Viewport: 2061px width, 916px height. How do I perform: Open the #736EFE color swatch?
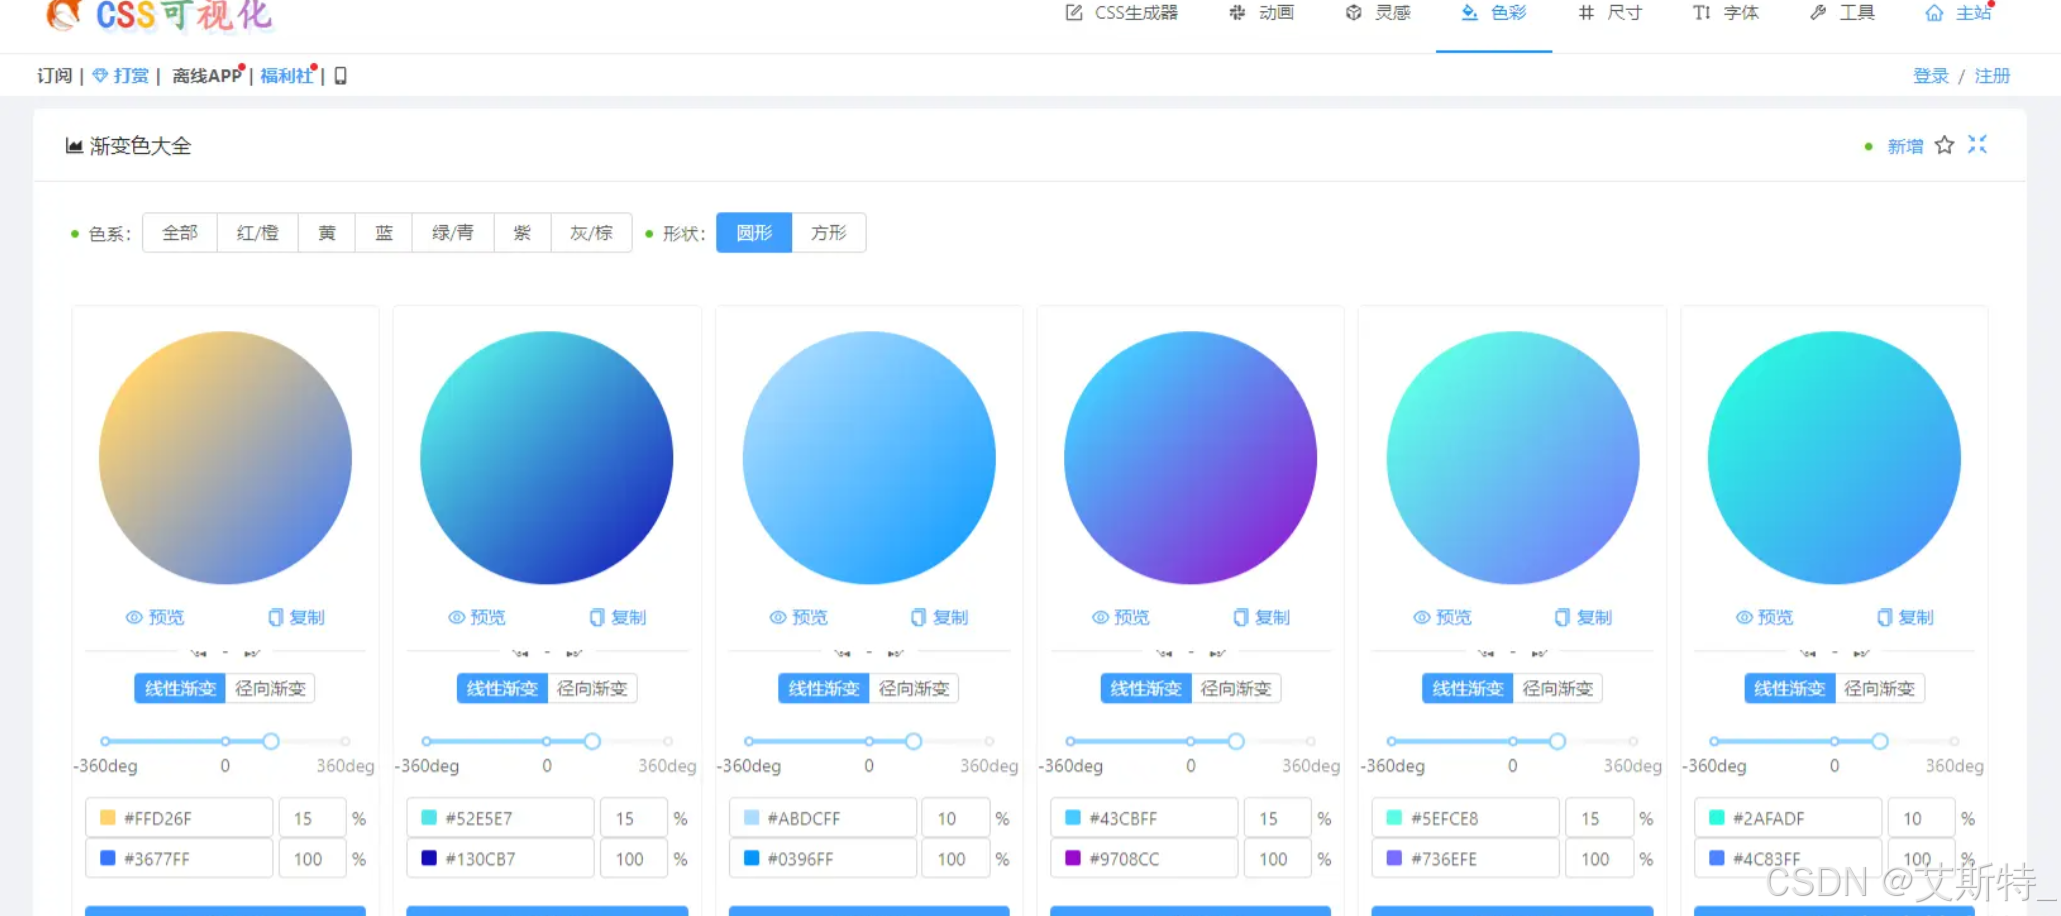pyautogui.click(x=1394, y=858)
